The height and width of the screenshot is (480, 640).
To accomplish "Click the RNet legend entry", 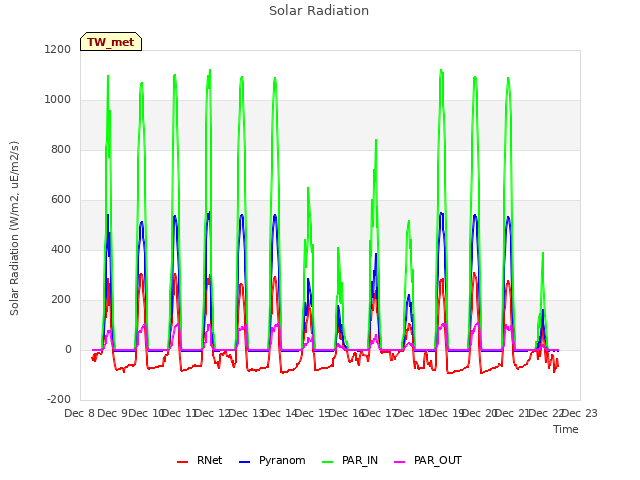I will [200, 460].
